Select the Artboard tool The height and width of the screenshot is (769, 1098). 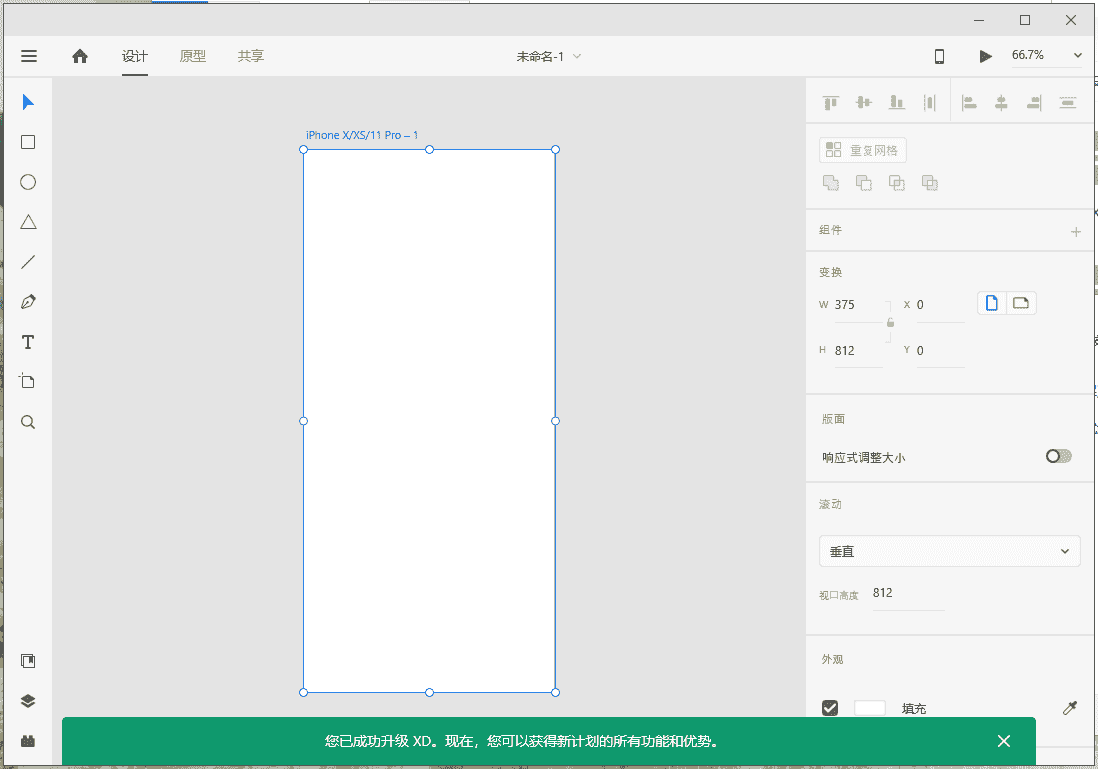click(28, 382)
